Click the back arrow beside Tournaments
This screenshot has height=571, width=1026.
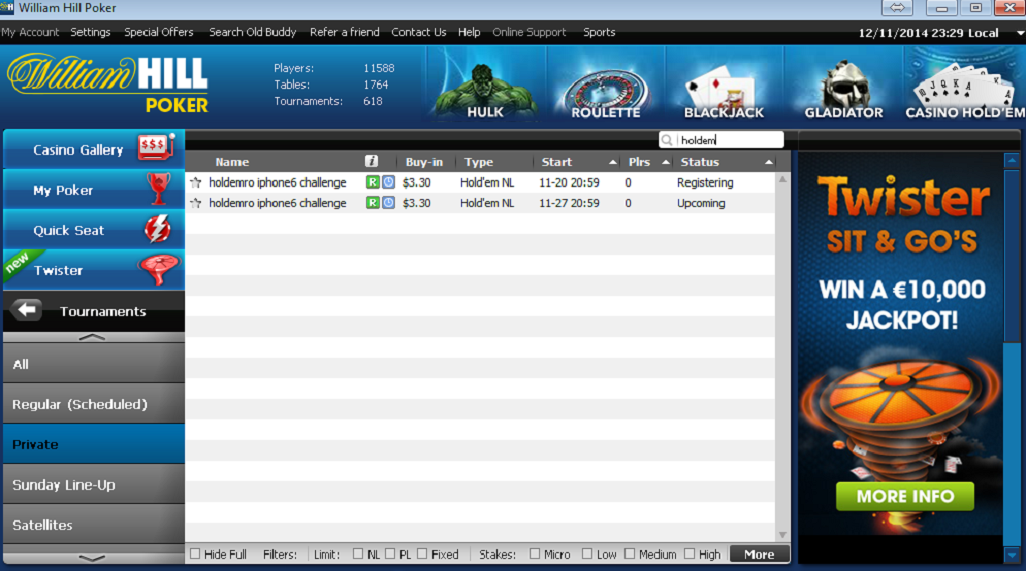point(28,311)
